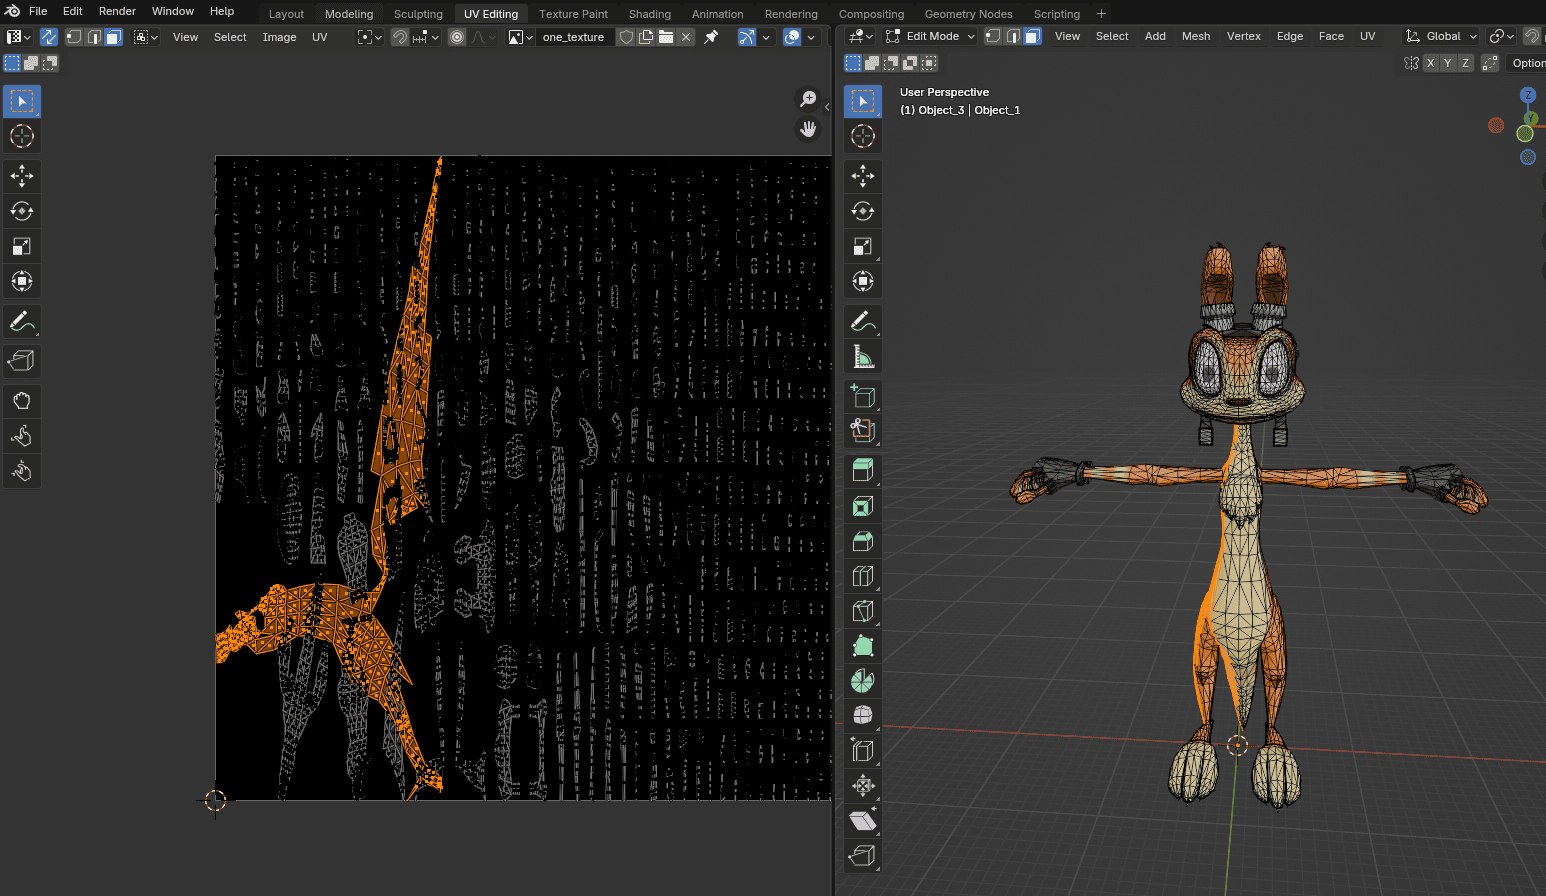Open the File menu
The height and width of the screenshot is (896, 1546).
38,11
